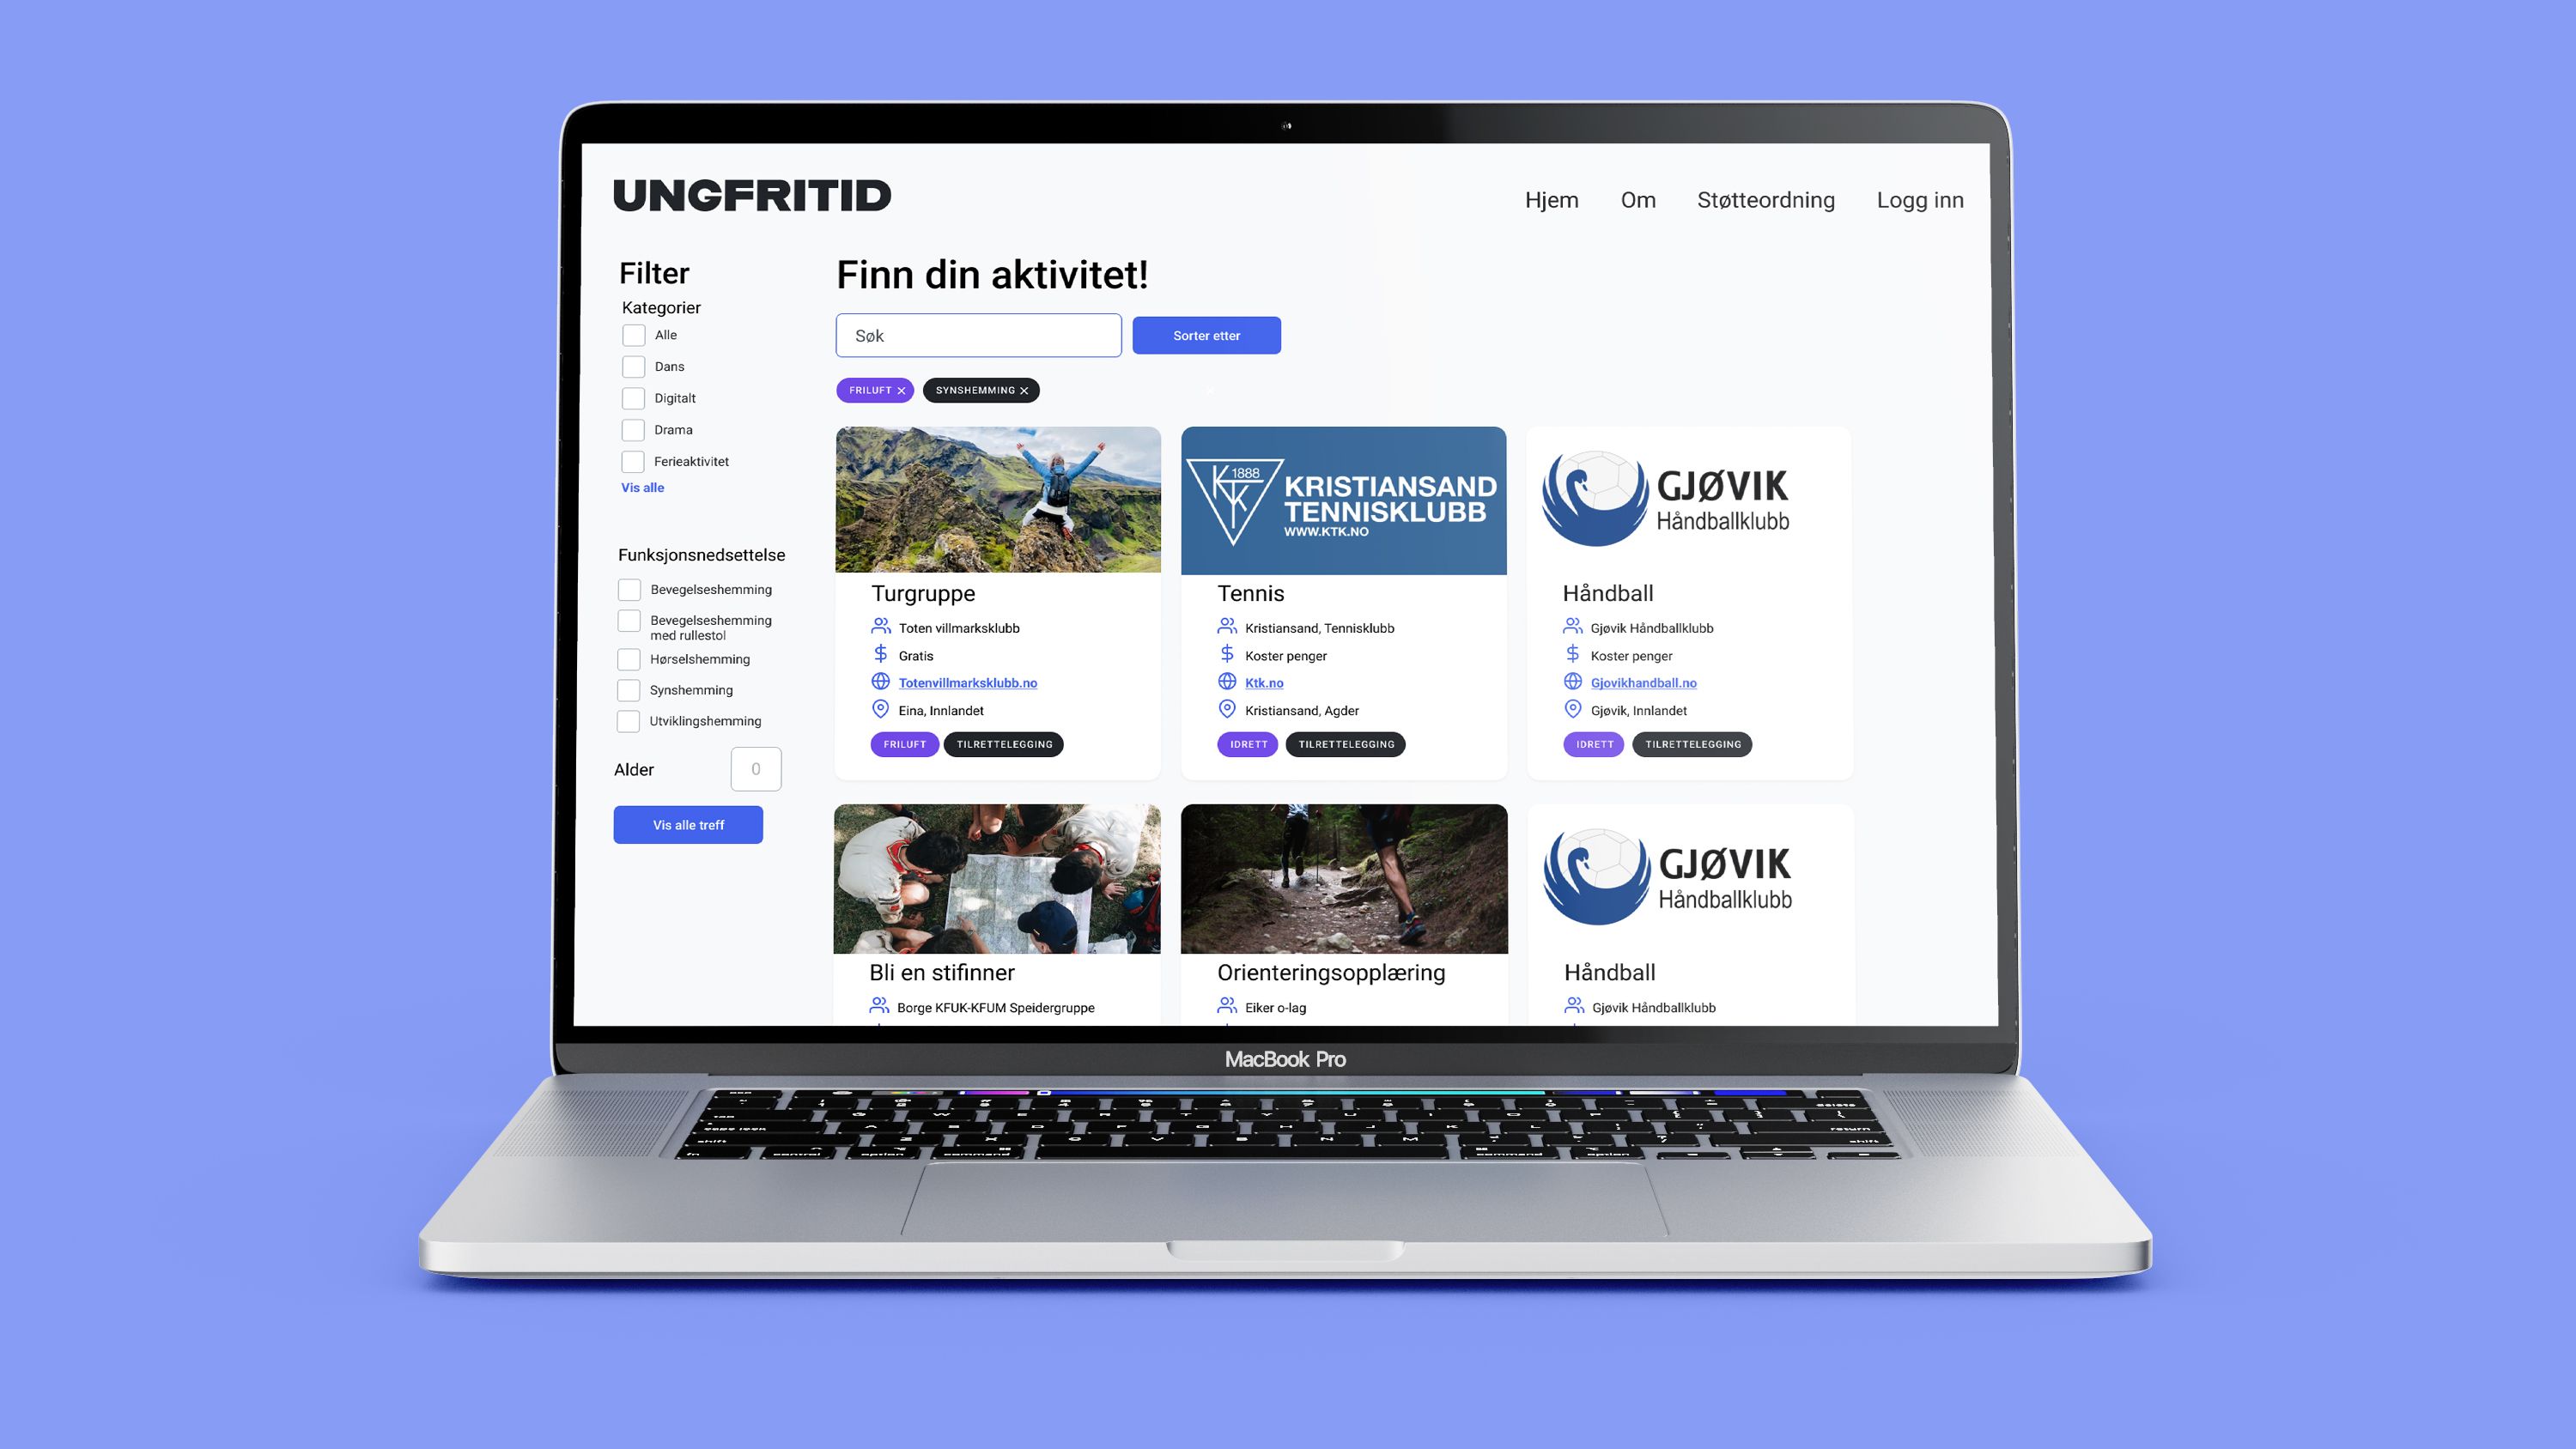
Task: Click the Sorter etter dropdown button
Action: pyautogui.click(x=1206, y=335)
